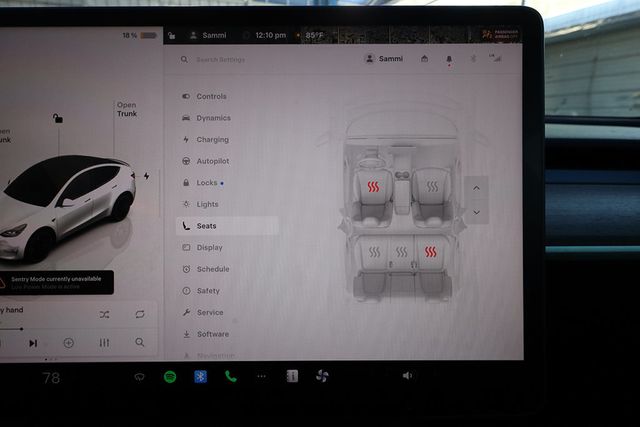This screenshot has height=427, width=640.
Task: Toggle the rear right seat heater
Action: [x=431, y=252]
